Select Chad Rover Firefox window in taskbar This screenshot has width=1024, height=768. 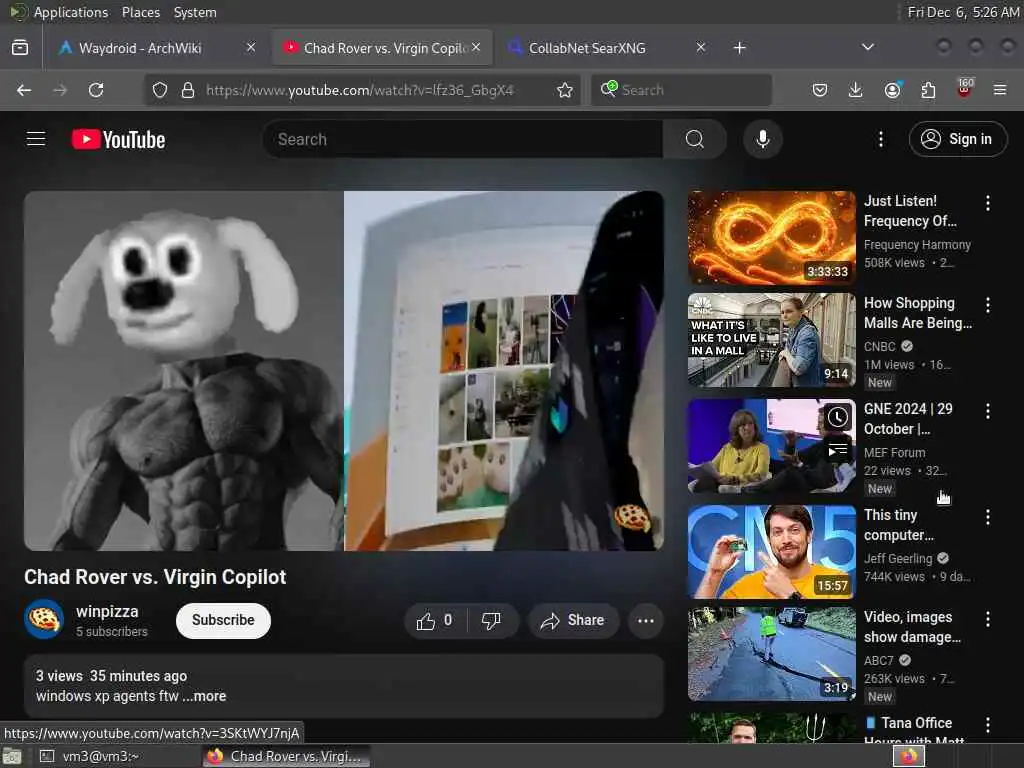286,756
